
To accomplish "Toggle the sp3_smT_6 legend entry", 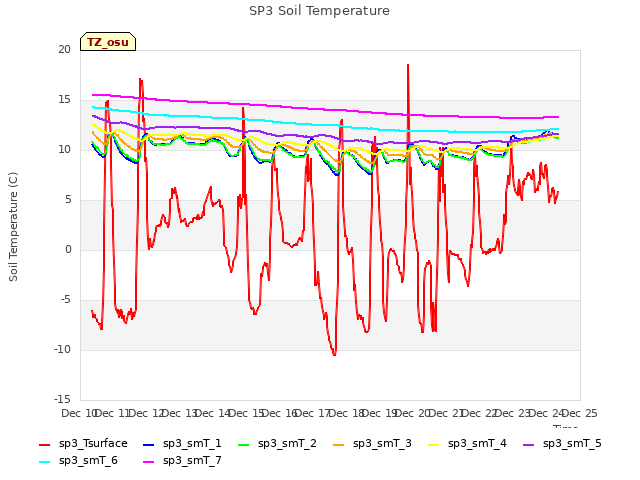I will 78,461.
